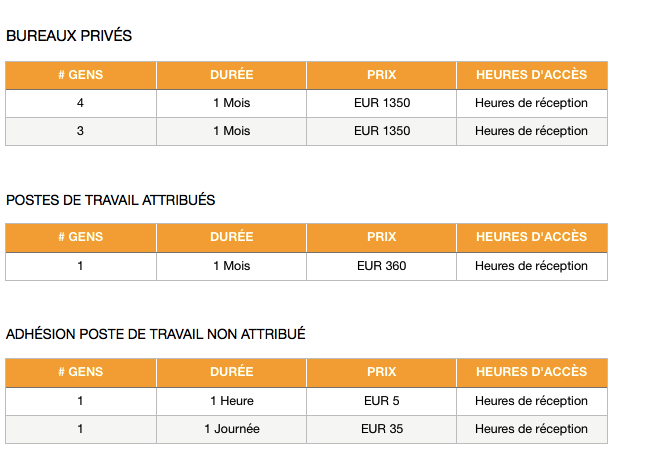Select the # GENS header in Bureaux Privés table
664x449 pixels.
(x=80, y=75)
